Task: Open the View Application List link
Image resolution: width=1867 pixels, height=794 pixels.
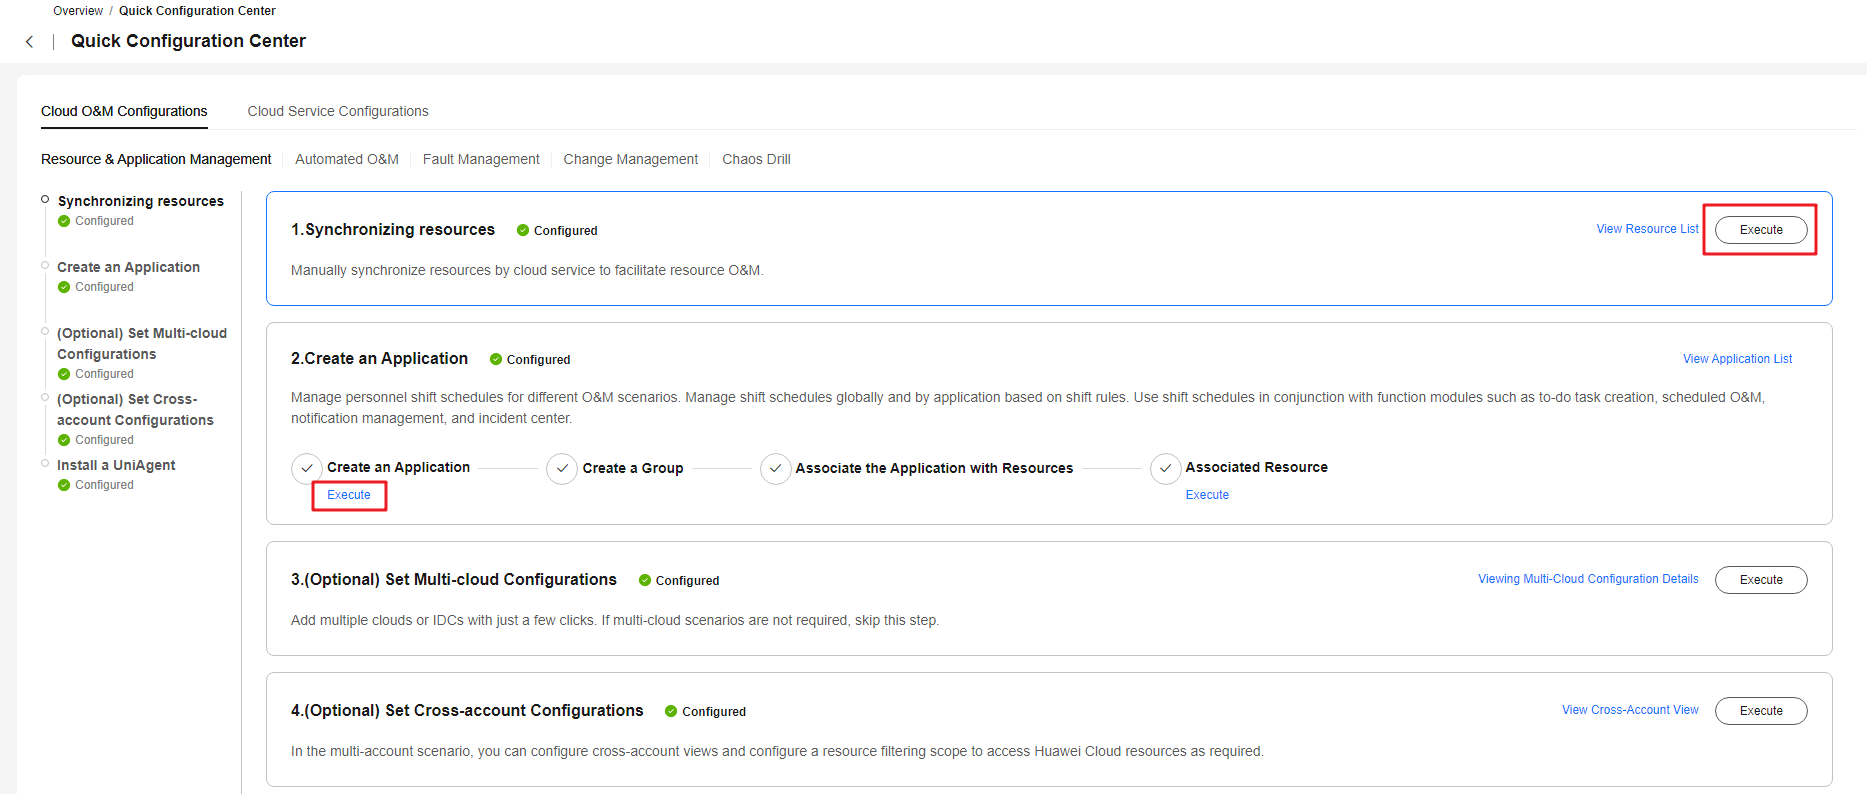Action: pos(1737,359)
